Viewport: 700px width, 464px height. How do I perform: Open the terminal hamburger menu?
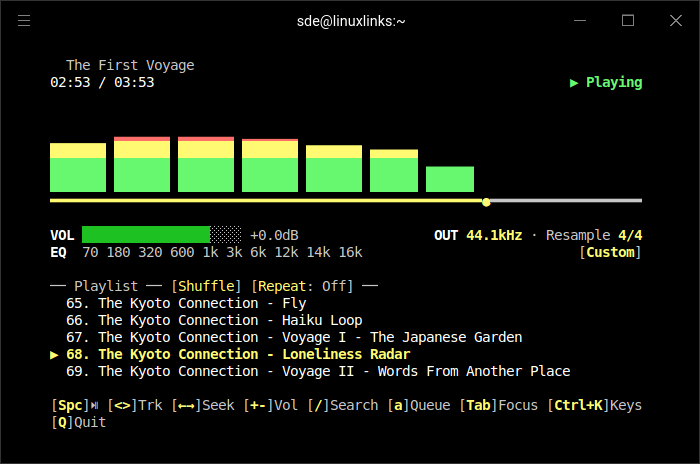pos(24,20)
